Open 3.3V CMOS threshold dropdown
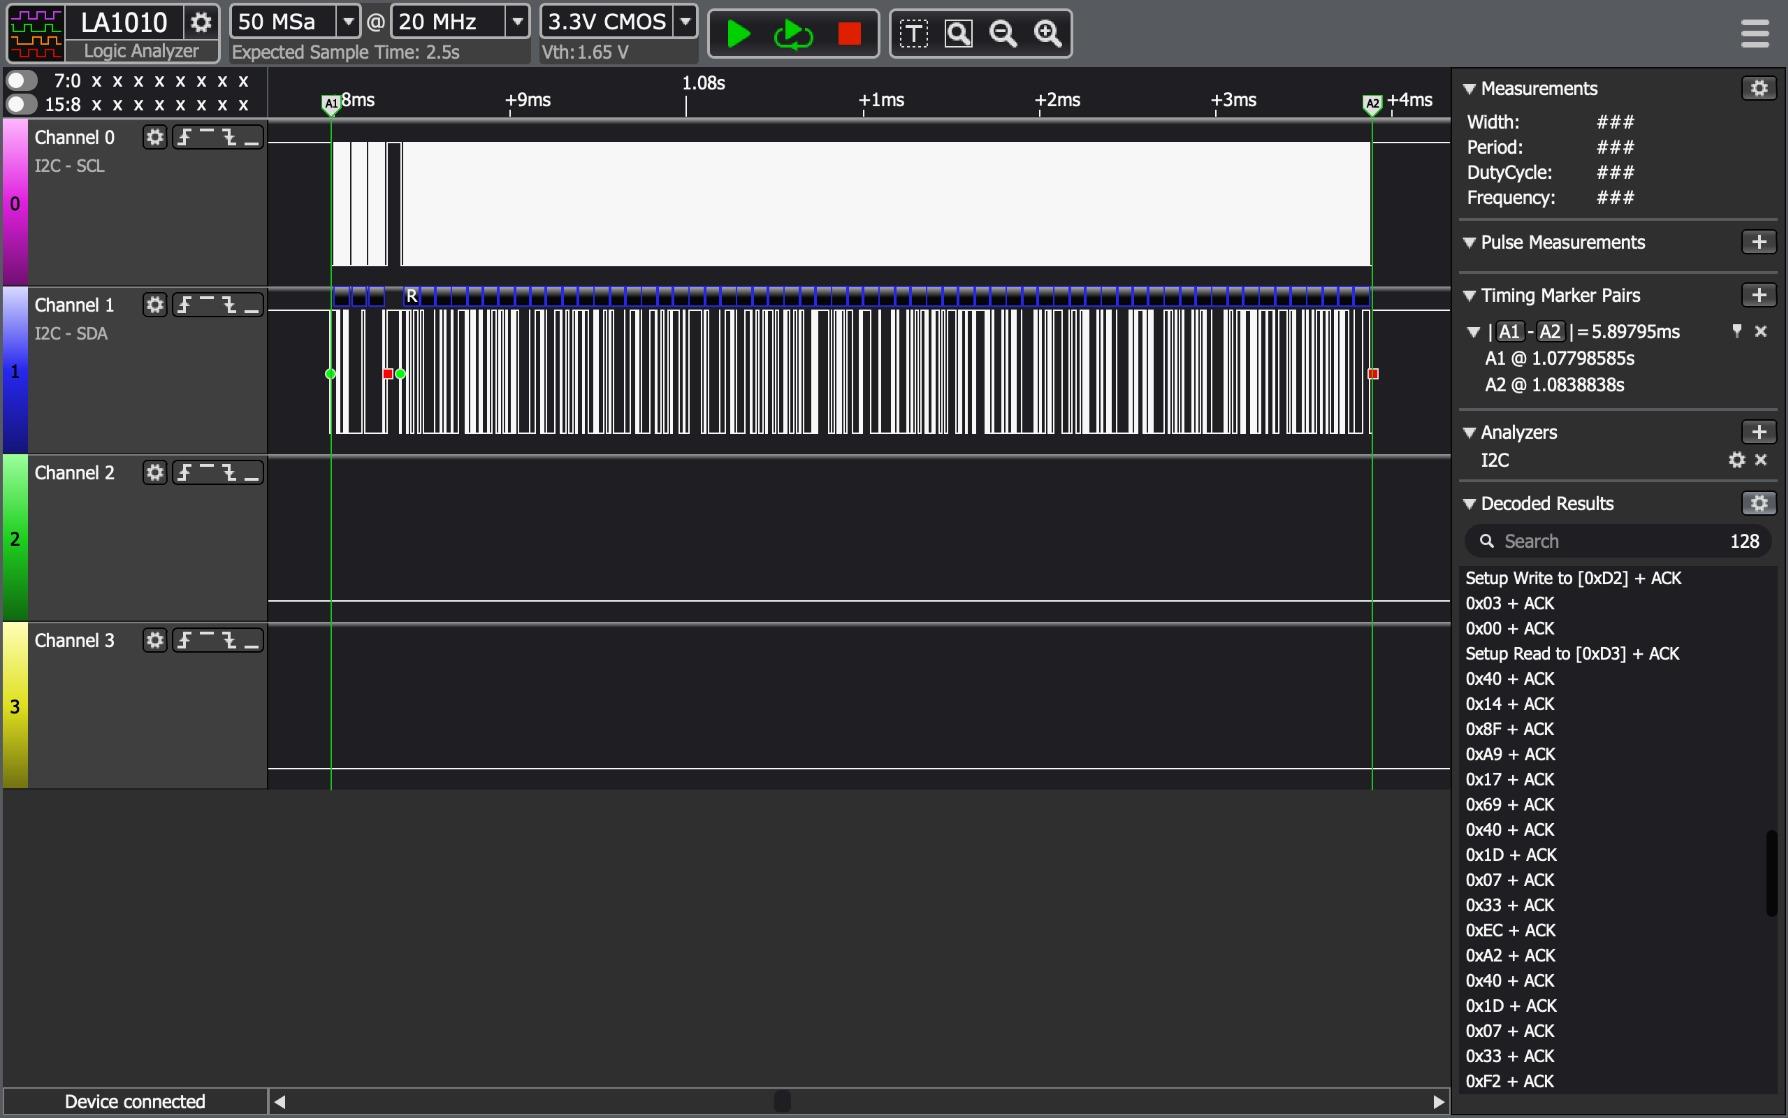Screen dimensions: 1788x1118 point(685,21)
